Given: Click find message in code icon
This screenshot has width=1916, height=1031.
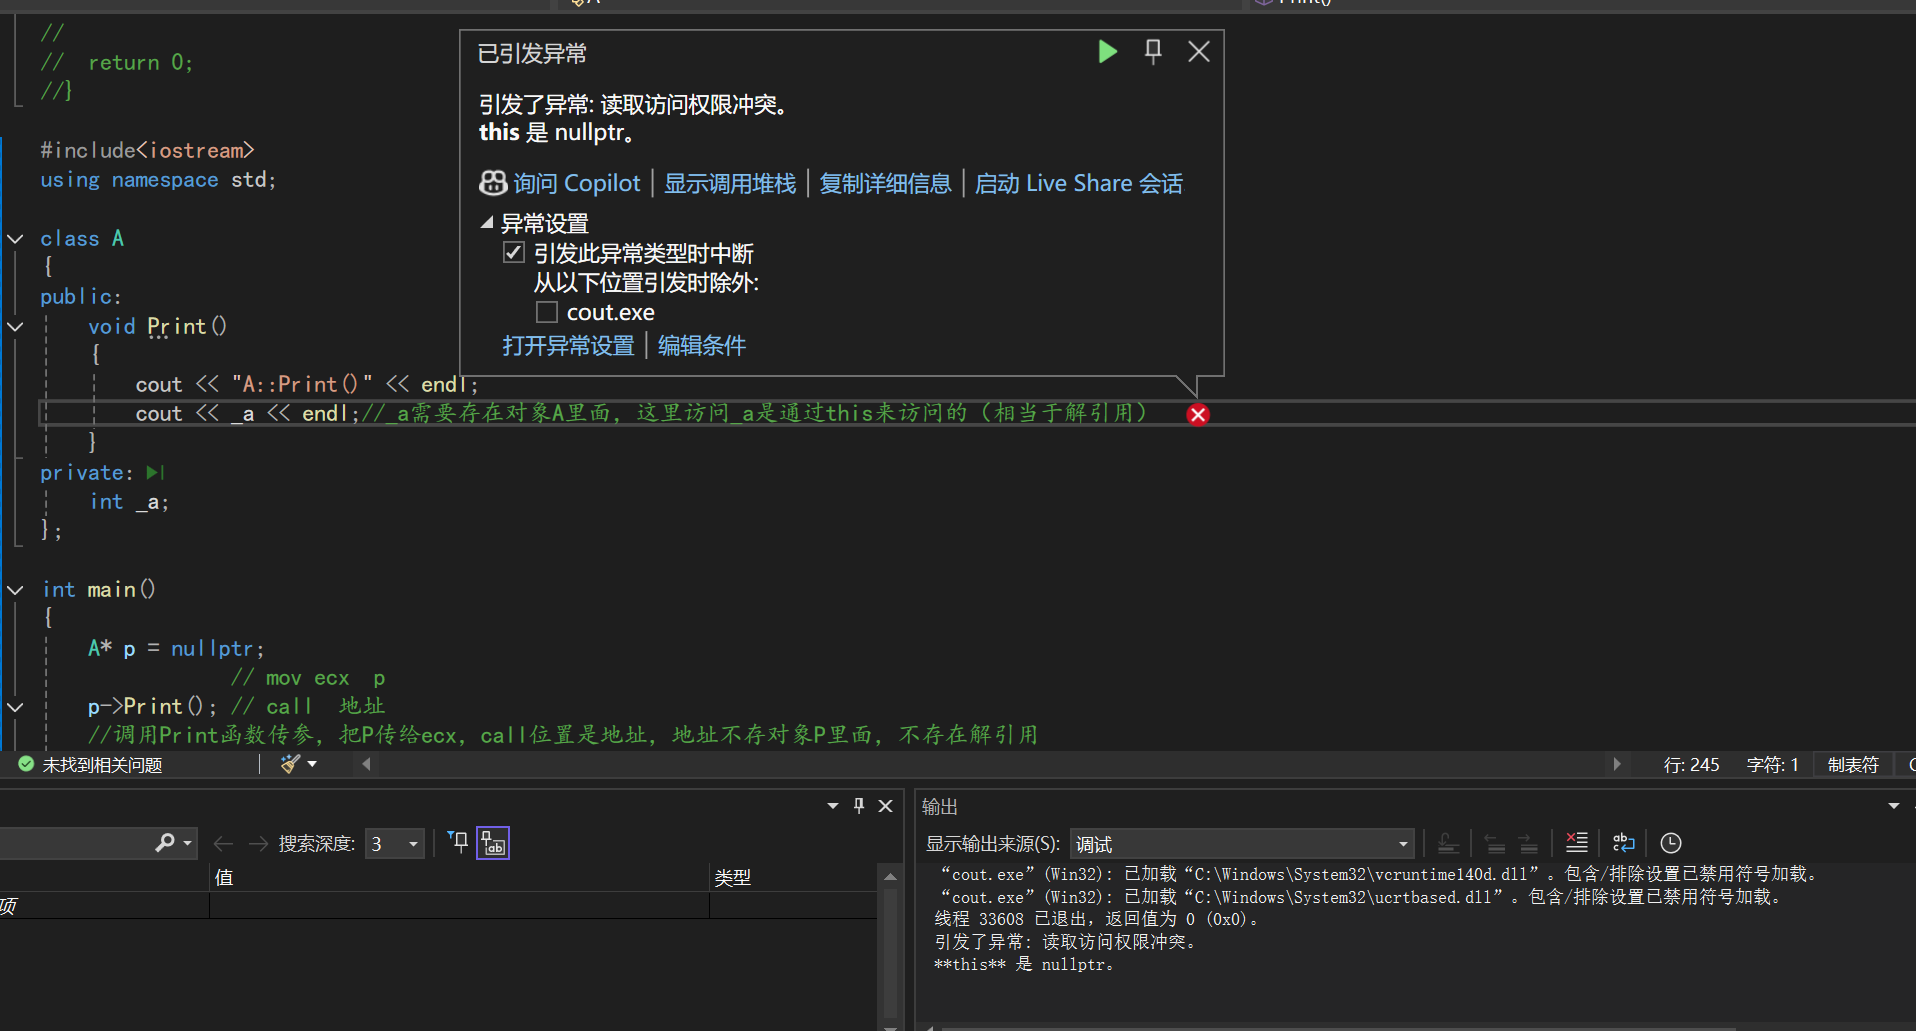Looking at the screenshot, I should tap(1448, 843).
